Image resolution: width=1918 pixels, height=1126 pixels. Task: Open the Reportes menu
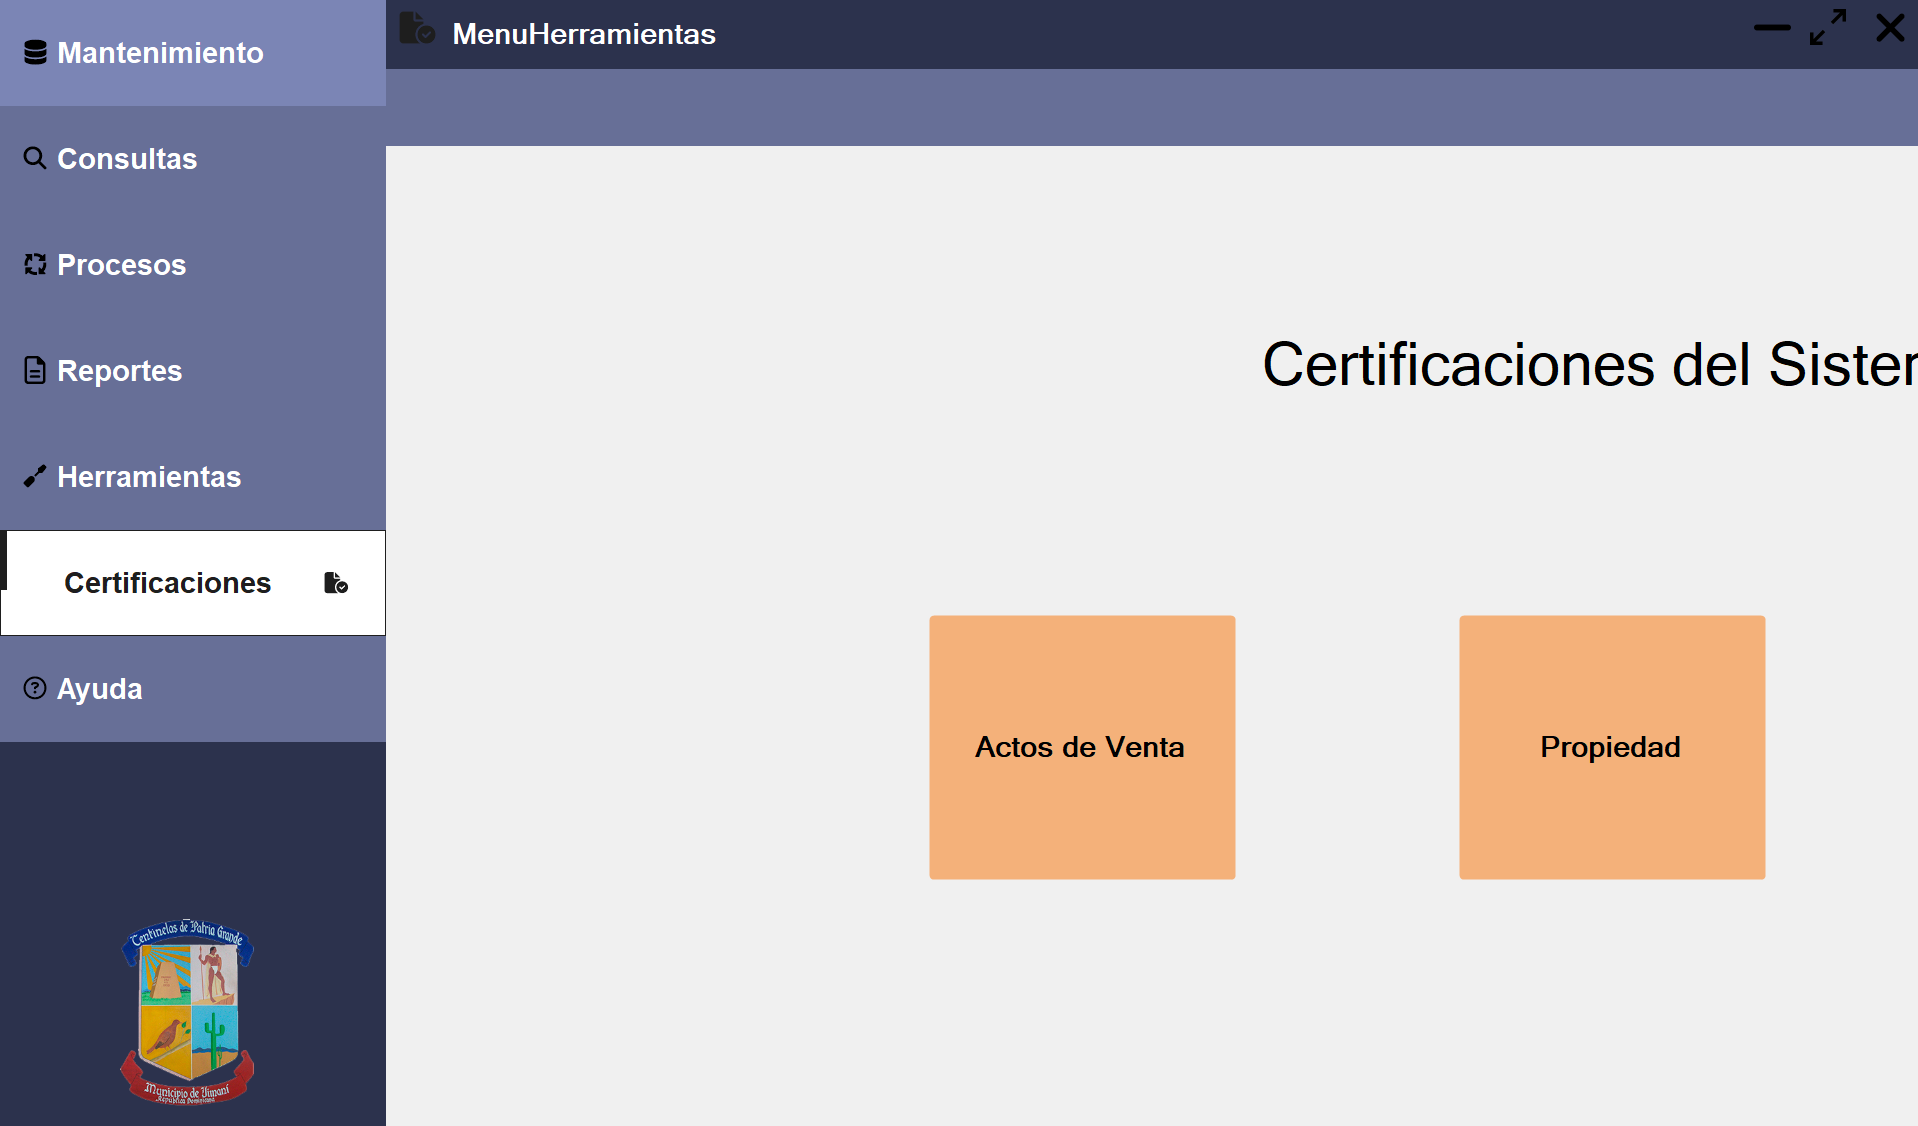193,371
